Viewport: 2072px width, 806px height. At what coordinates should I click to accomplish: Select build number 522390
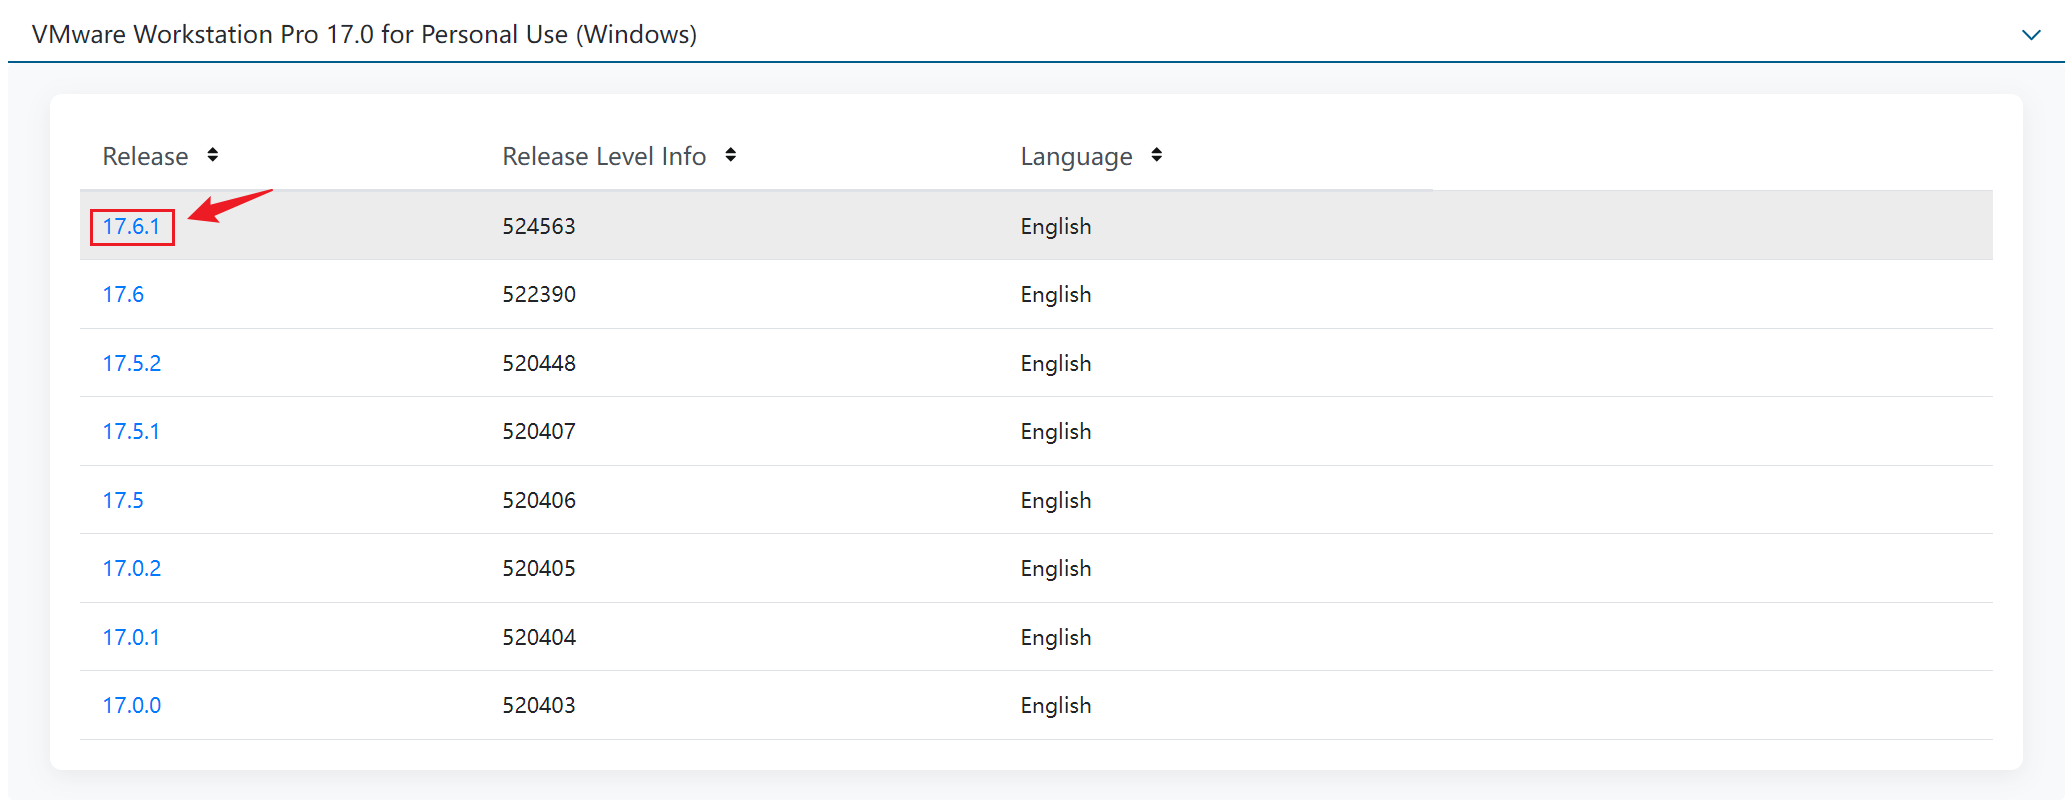(x=539, y=295)
